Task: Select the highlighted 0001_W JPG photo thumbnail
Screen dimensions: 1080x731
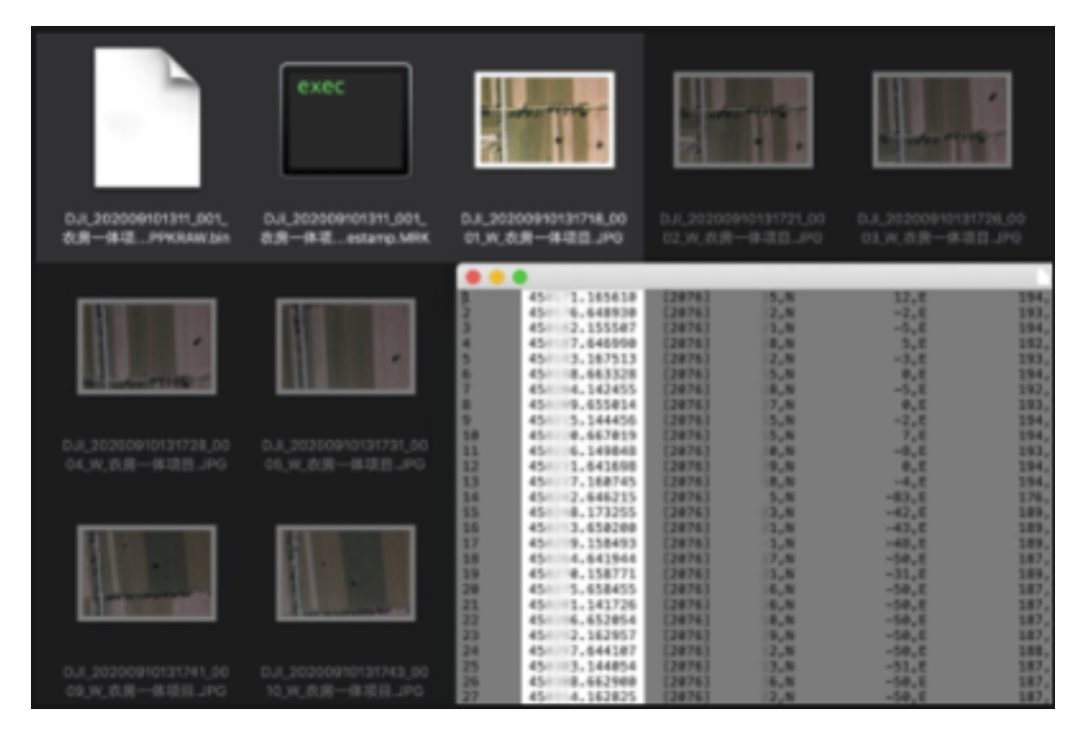Action: point(544,120)
